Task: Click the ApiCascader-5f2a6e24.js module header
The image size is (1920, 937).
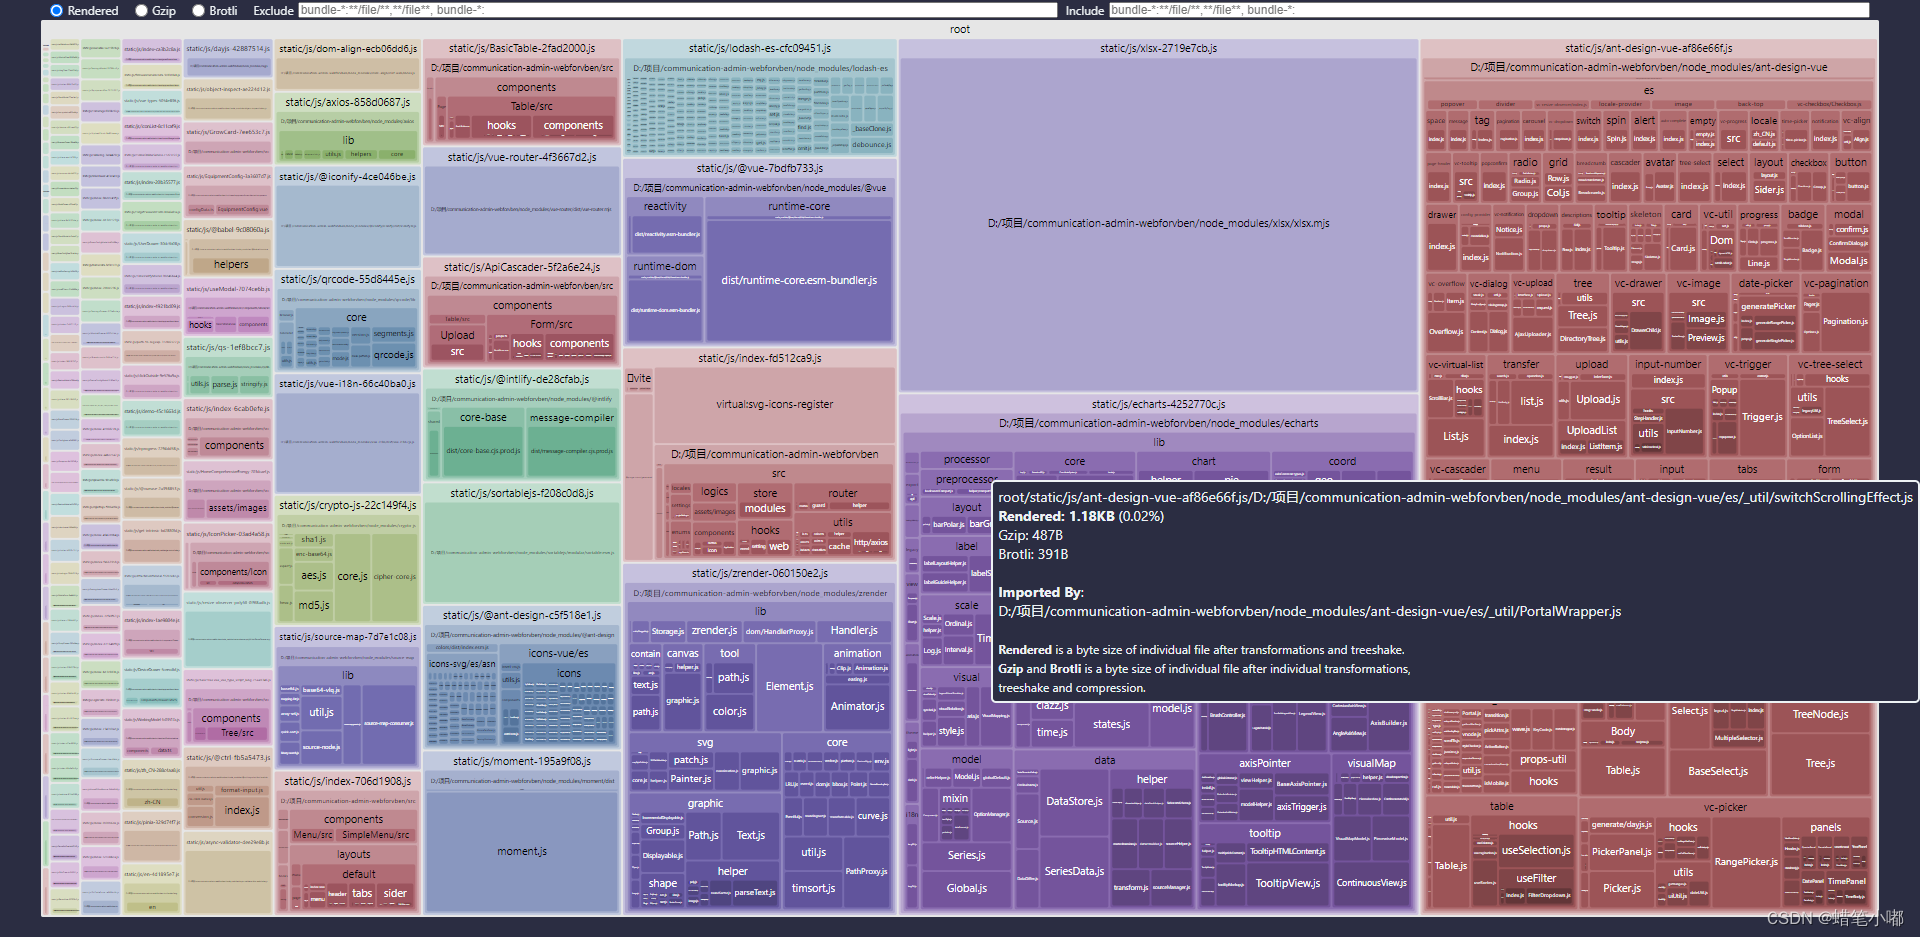Action: click(521, 267)
